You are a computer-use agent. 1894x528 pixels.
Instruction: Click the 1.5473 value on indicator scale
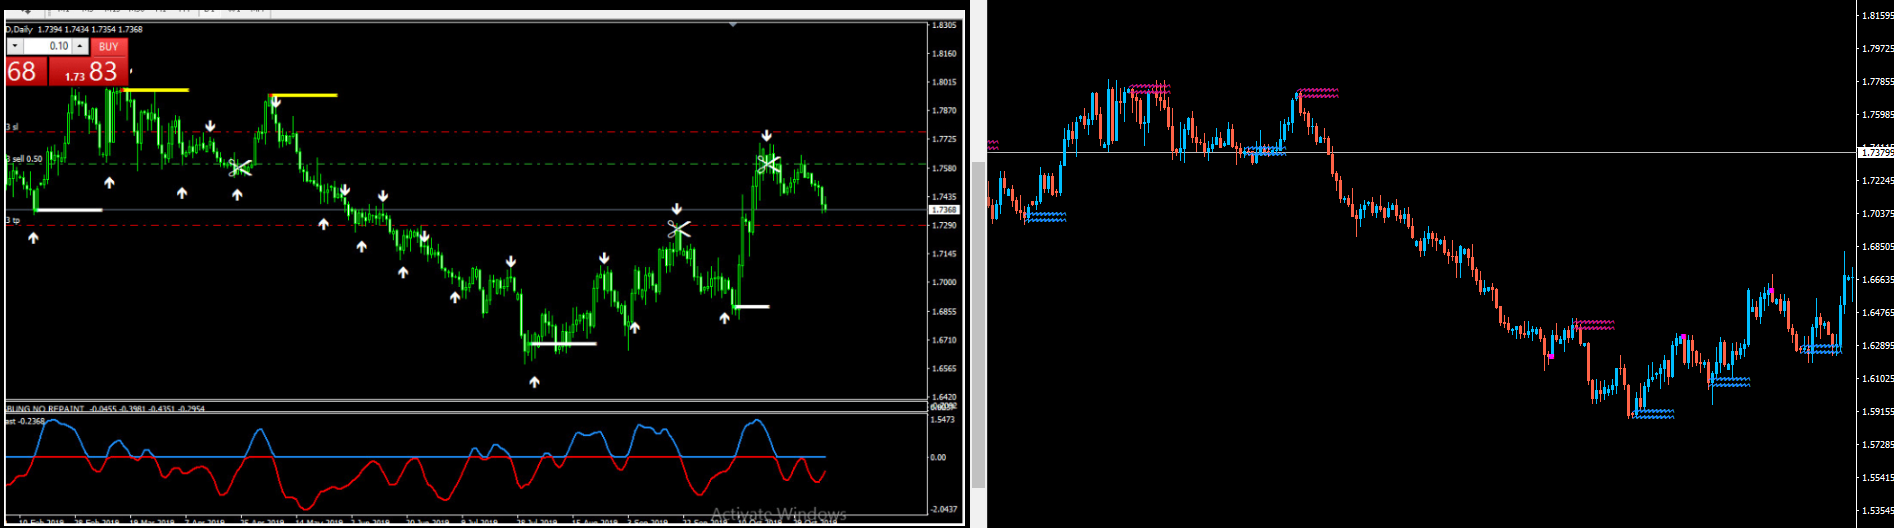pyautogui.click(x=944, y=420)
